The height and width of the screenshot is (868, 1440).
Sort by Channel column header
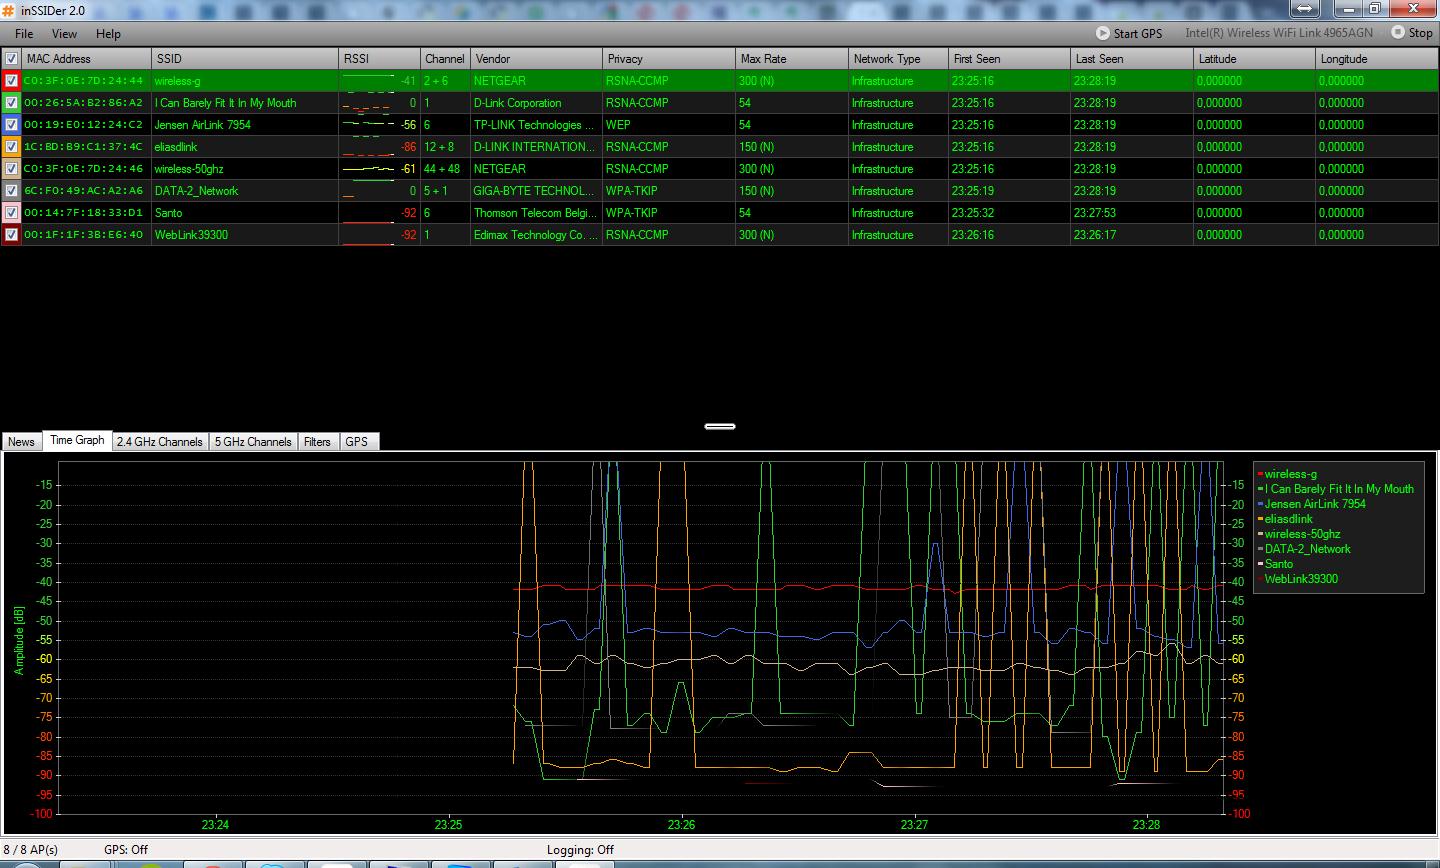(x=444, y=59)
